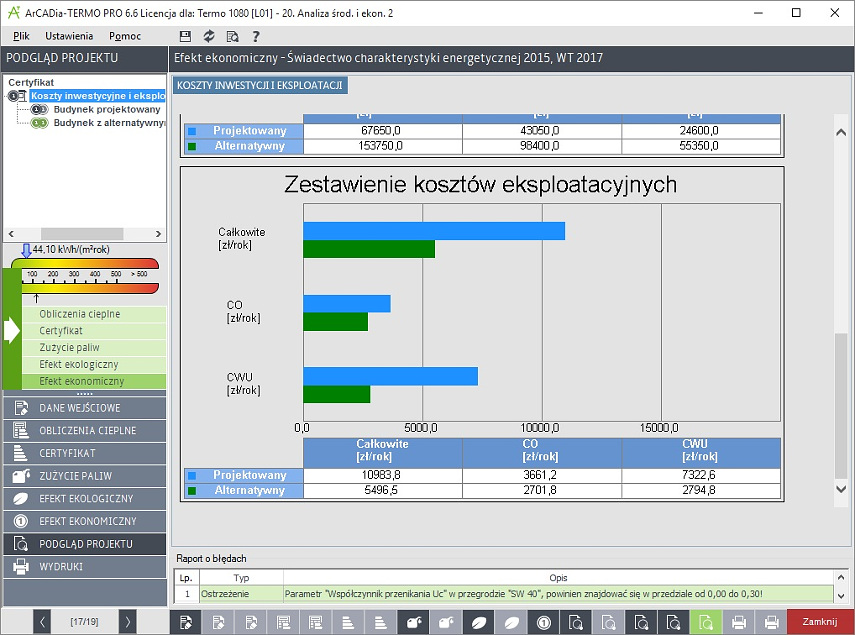Screen dimensions: 855x635
Task: Click the refresh arrows icon in top toolbar
Action: [209, 36]
